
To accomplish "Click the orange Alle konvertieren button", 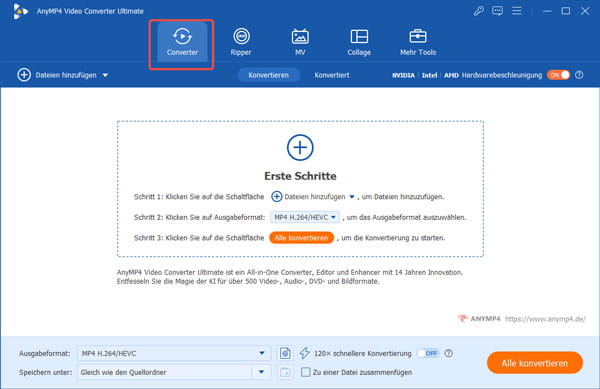I will [535, 363].
